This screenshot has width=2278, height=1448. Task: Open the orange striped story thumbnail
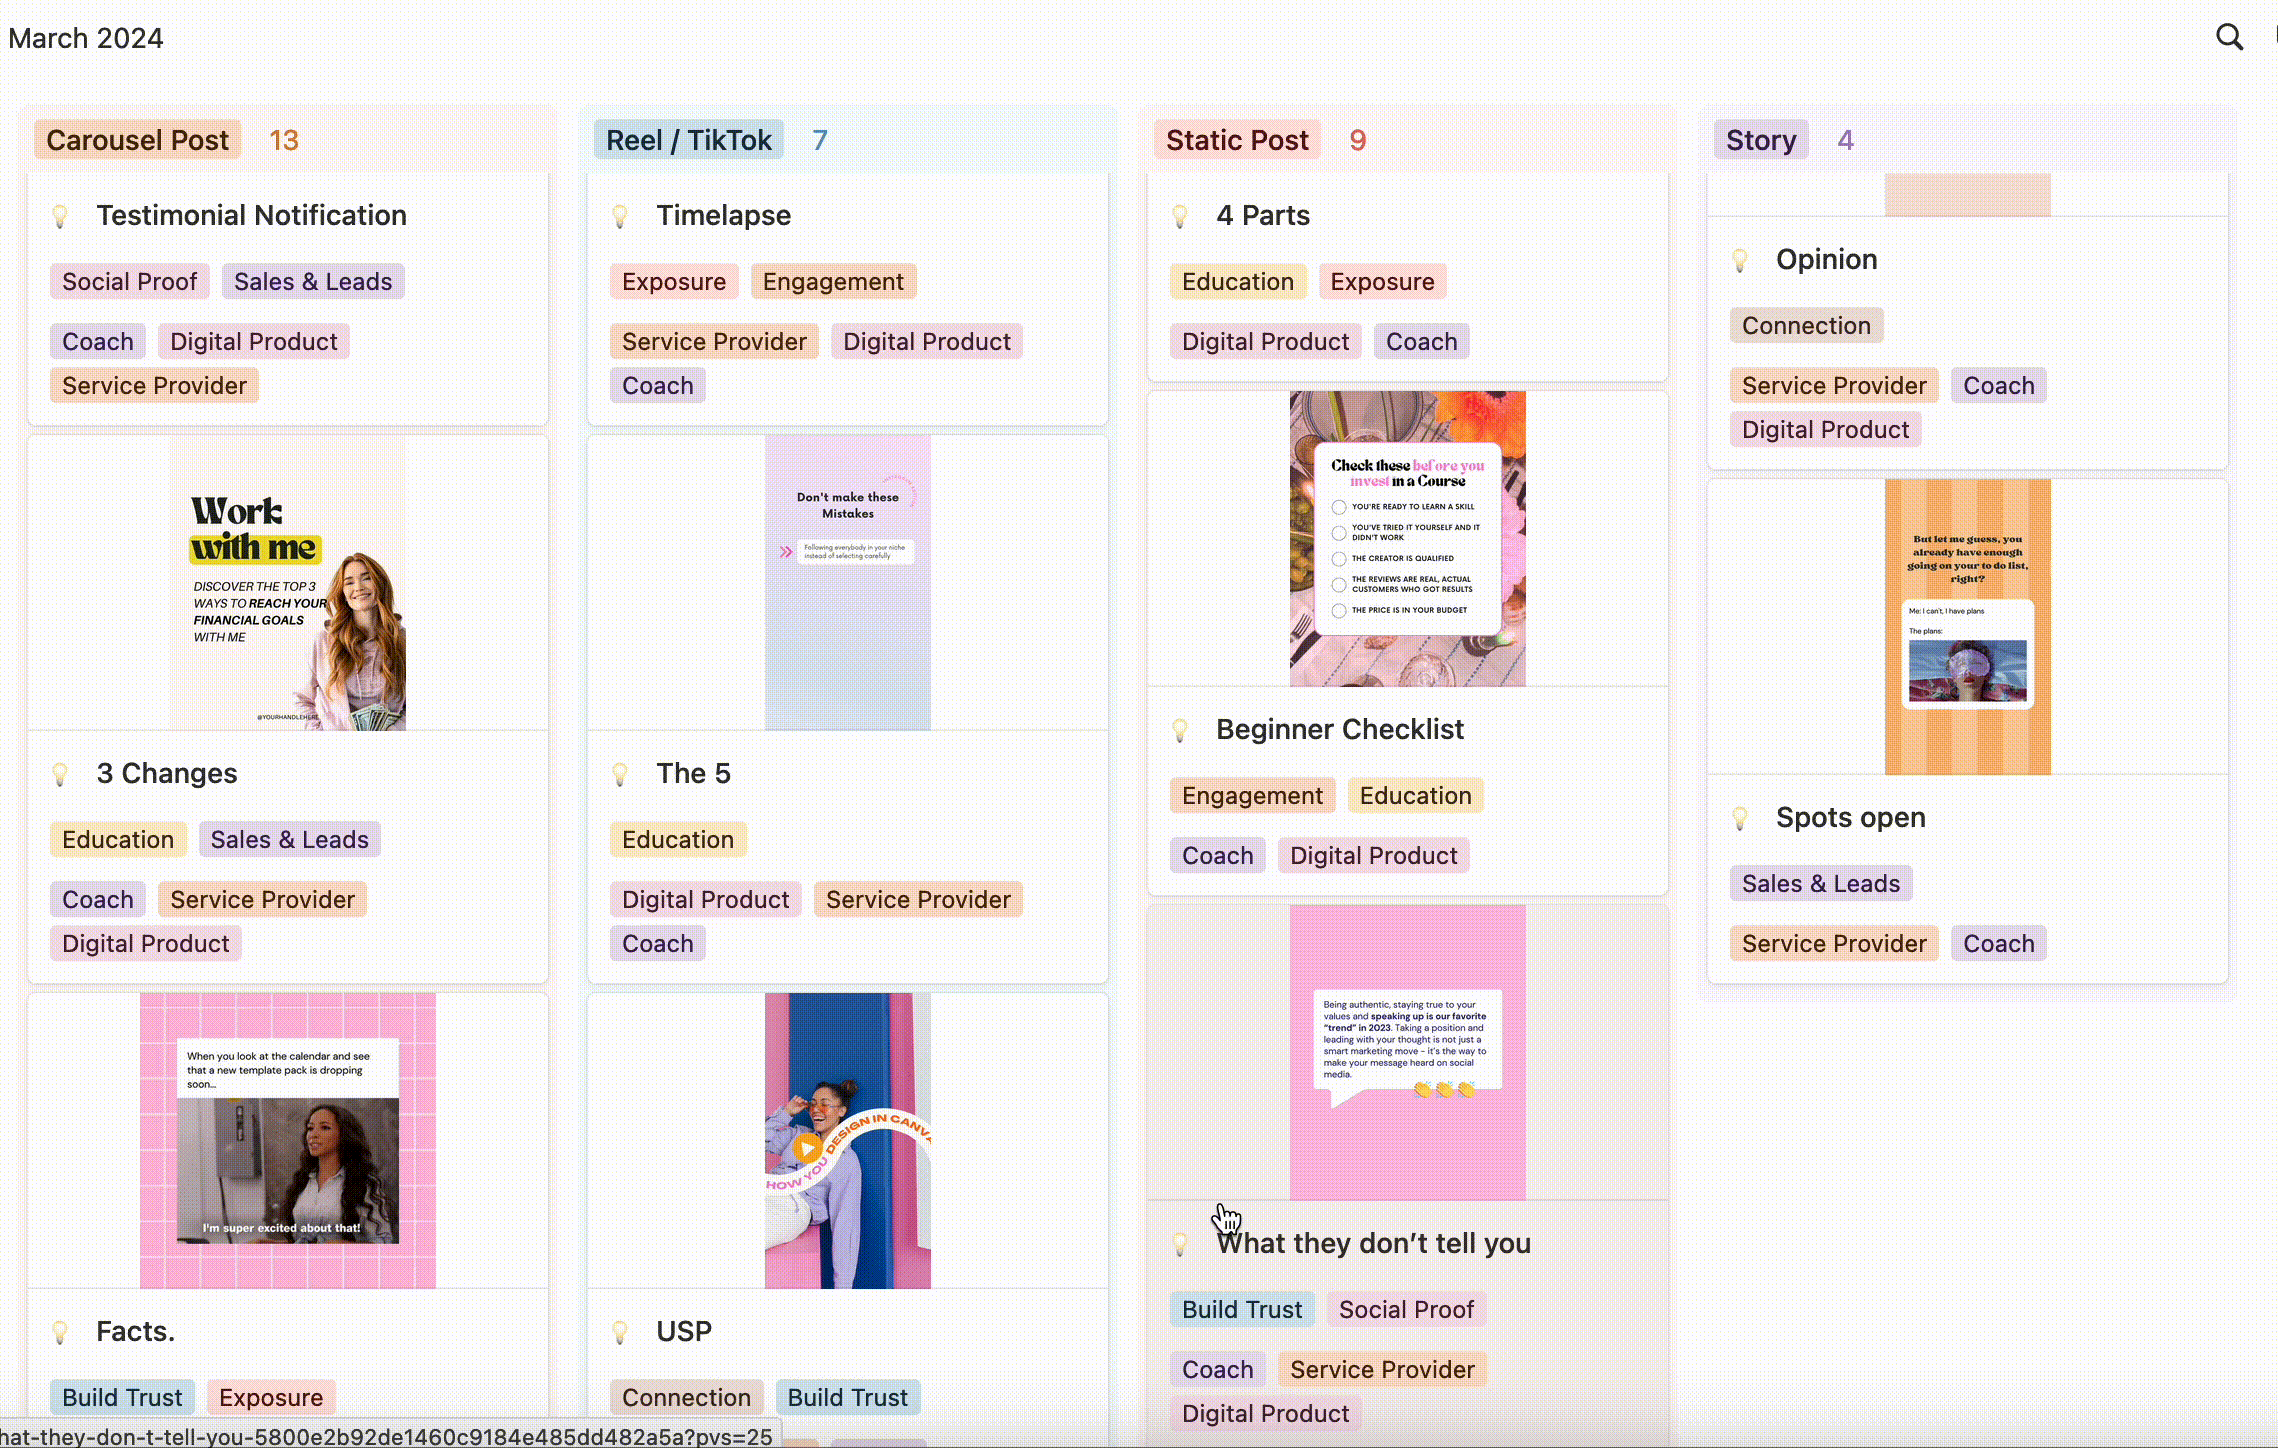pyautogui.click(x=1967, y=626)
